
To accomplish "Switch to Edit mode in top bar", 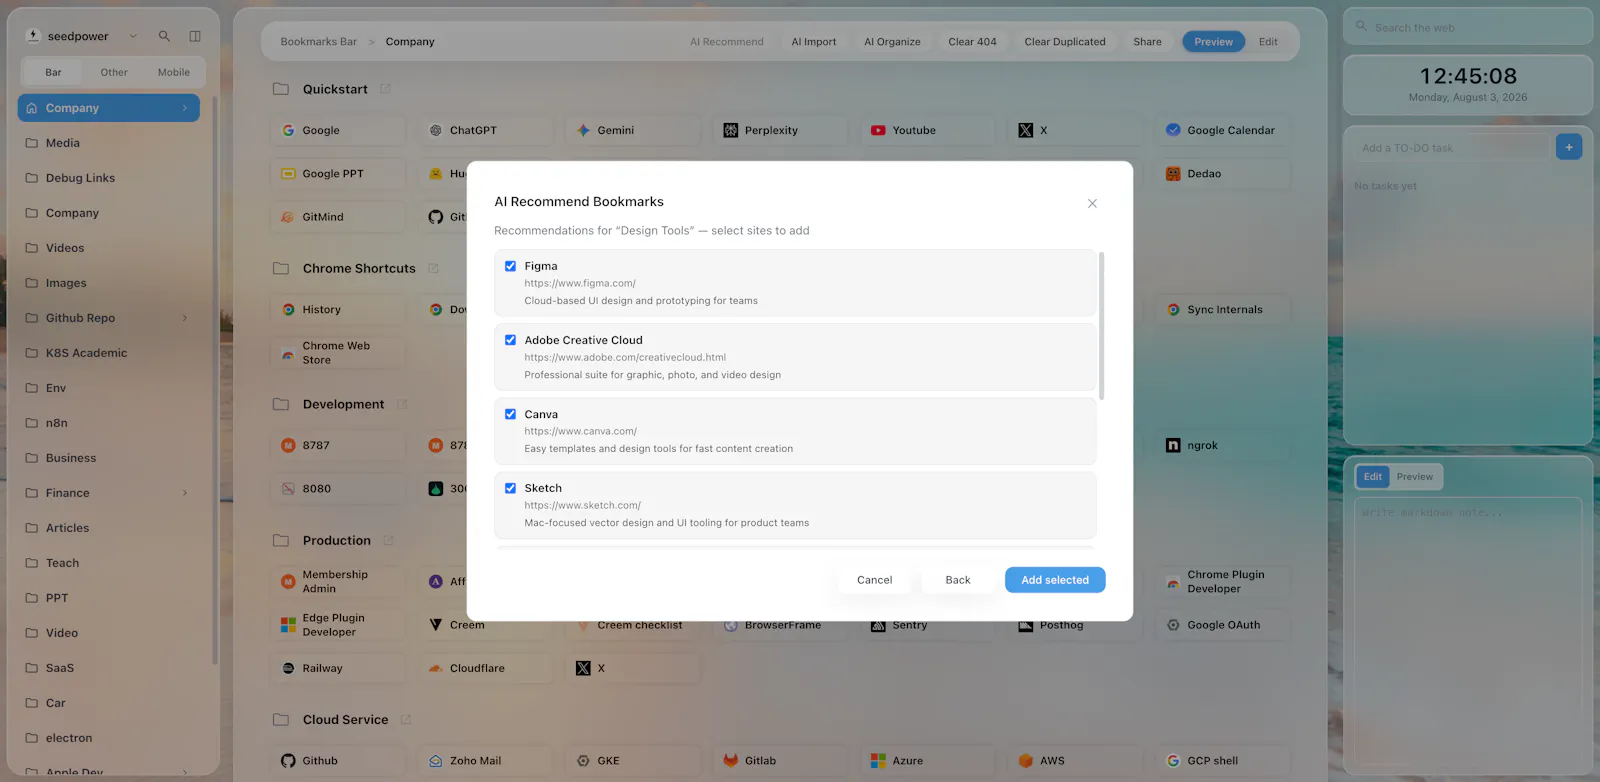I will pos(1268,42).
